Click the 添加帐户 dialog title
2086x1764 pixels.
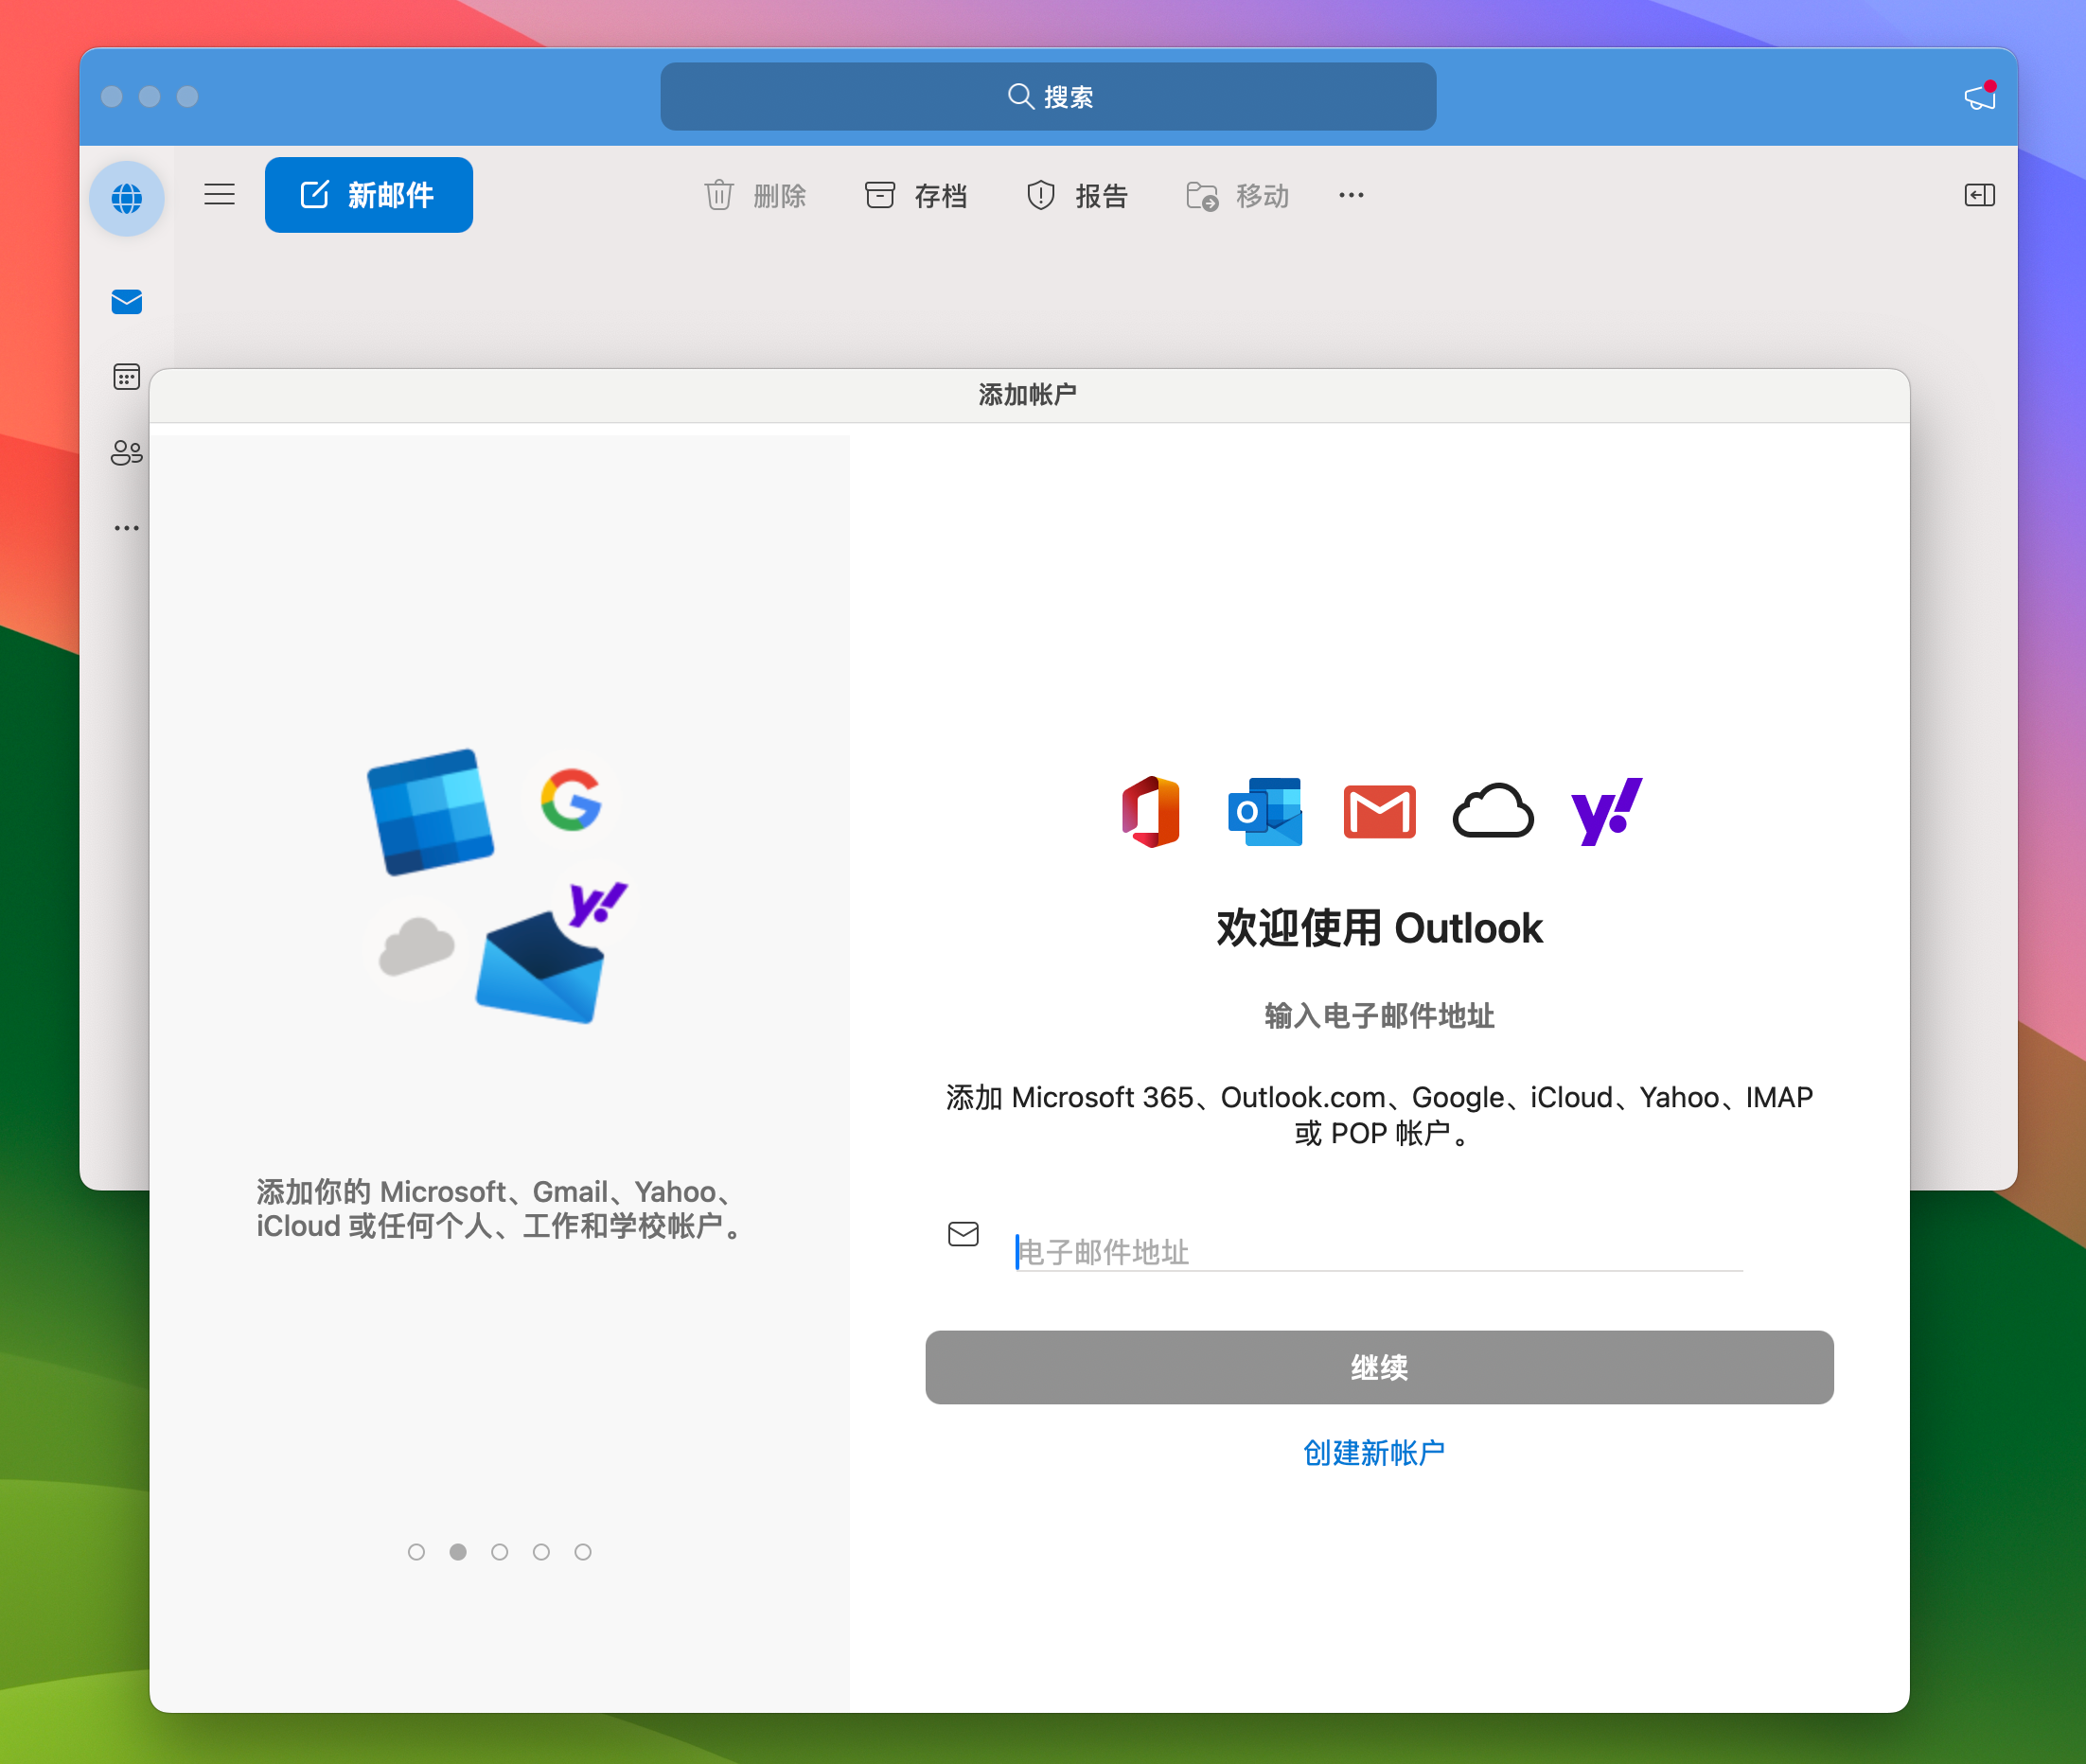coord(1028,395)
